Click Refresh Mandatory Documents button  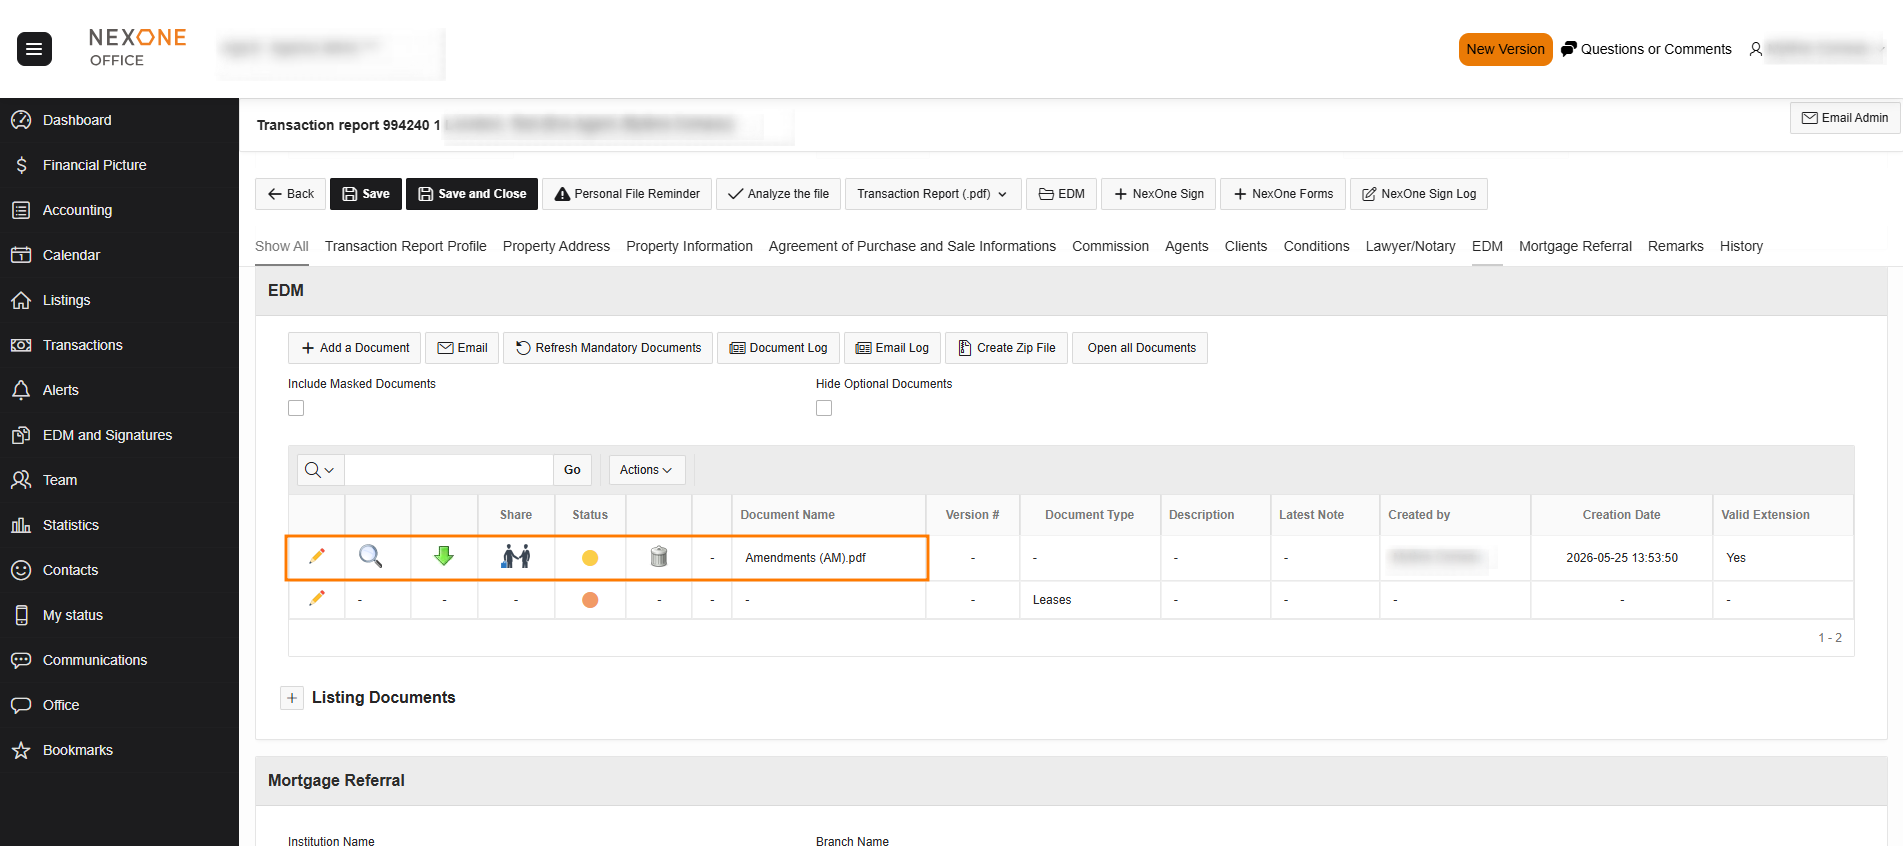click(x=608, y=348)
